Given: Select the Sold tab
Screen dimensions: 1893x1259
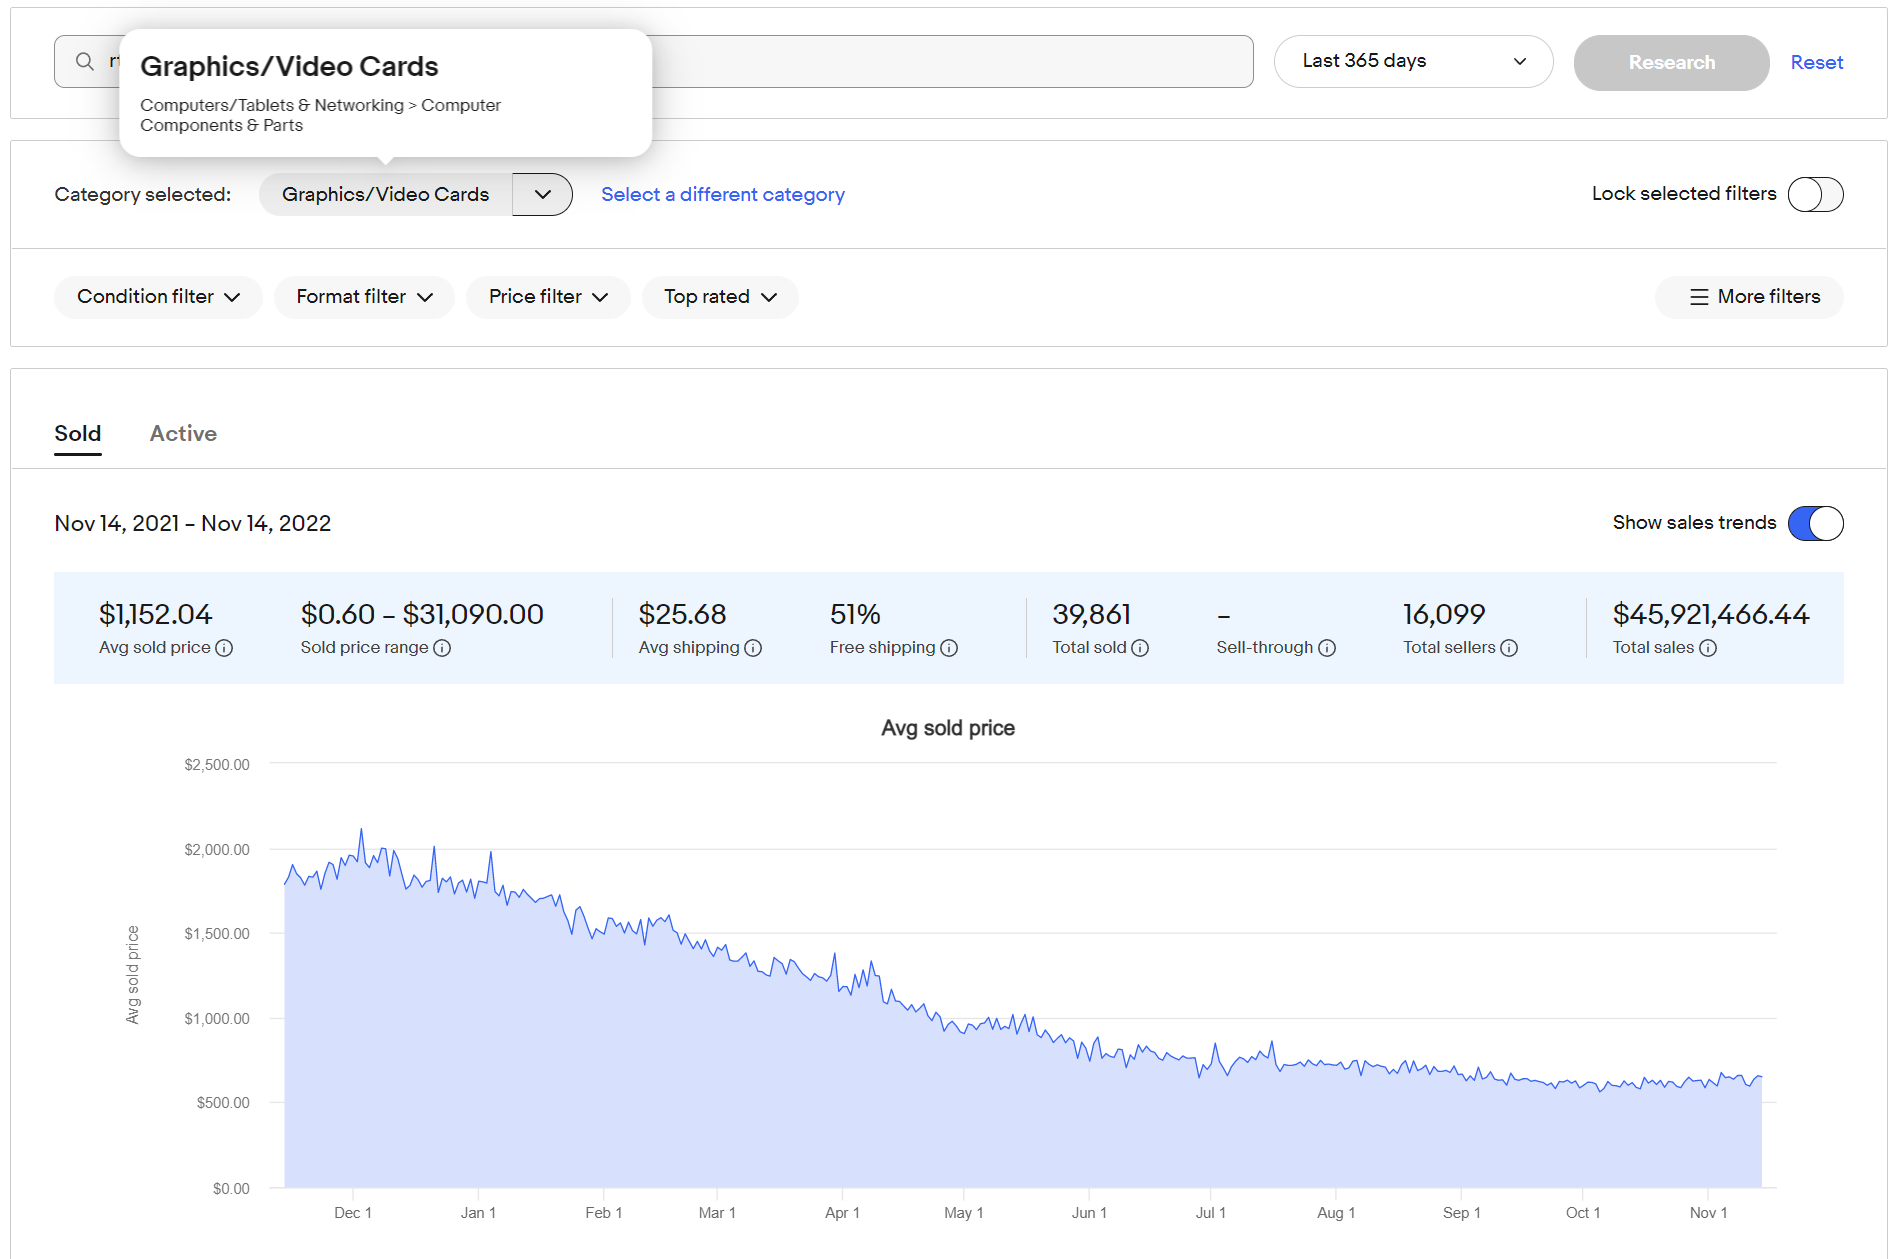Looking at the screenshot, I should tap(78, 434).
